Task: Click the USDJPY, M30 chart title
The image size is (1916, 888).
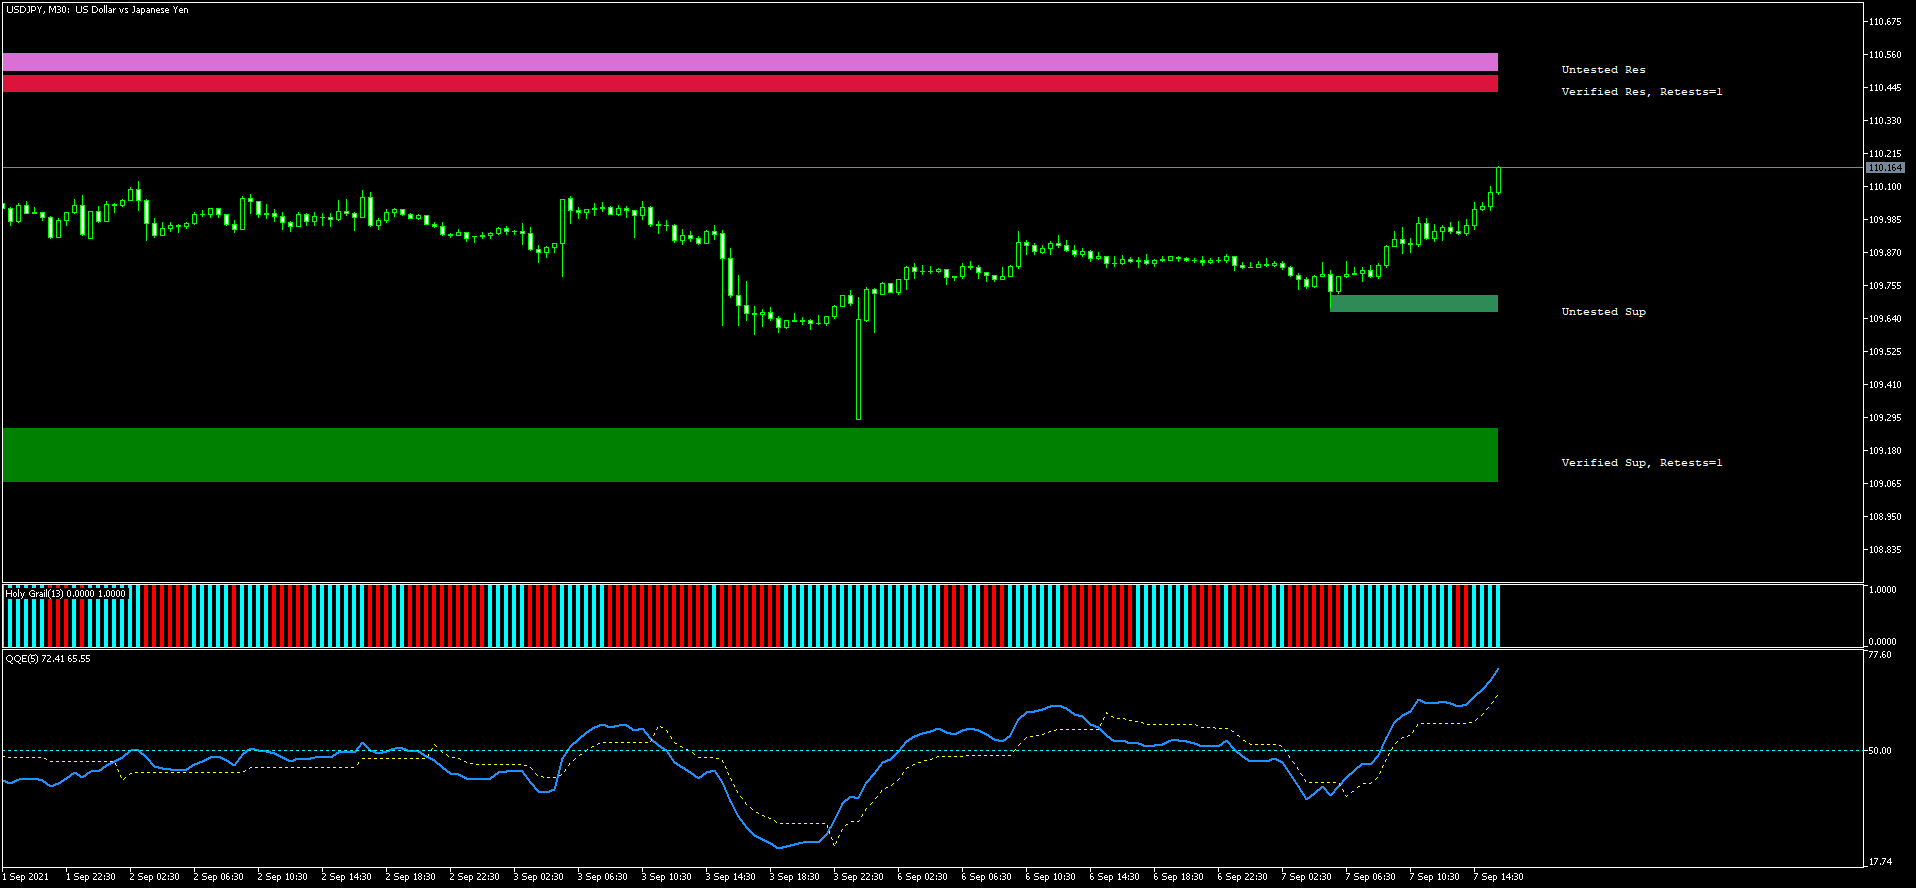Action: click(97, 10)
